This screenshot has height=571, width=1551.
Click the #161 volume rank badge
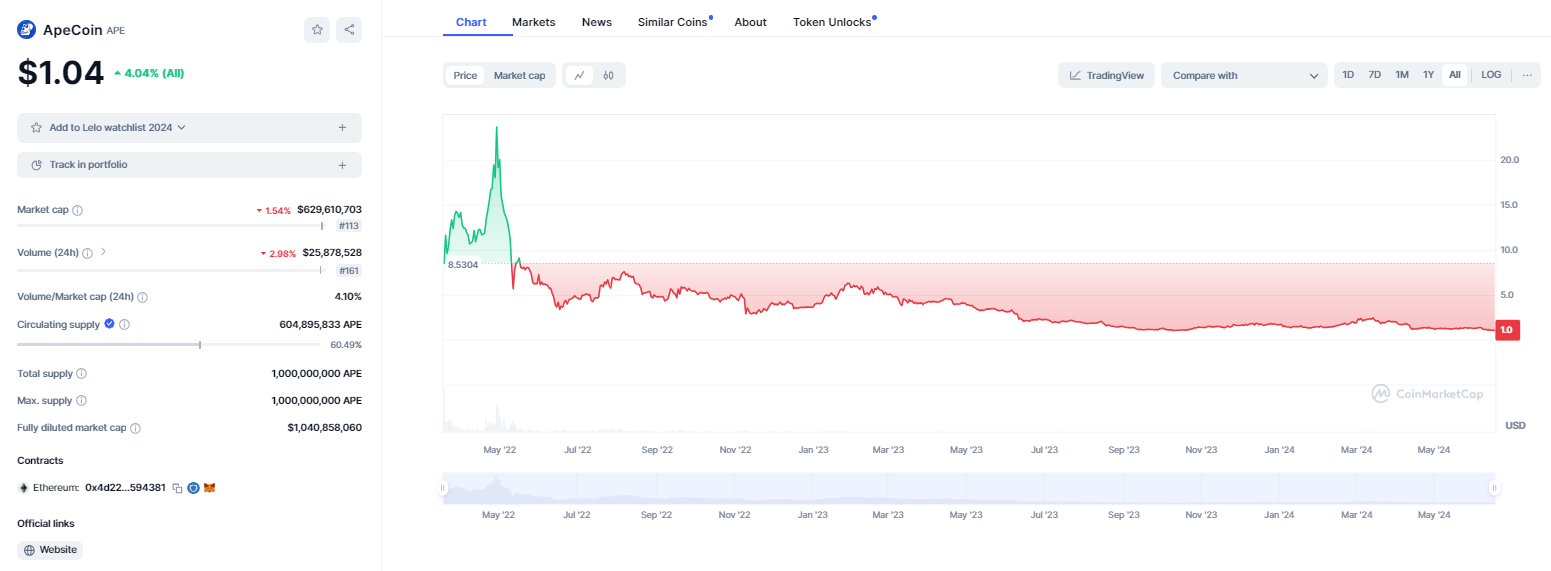tap(349, 271)
